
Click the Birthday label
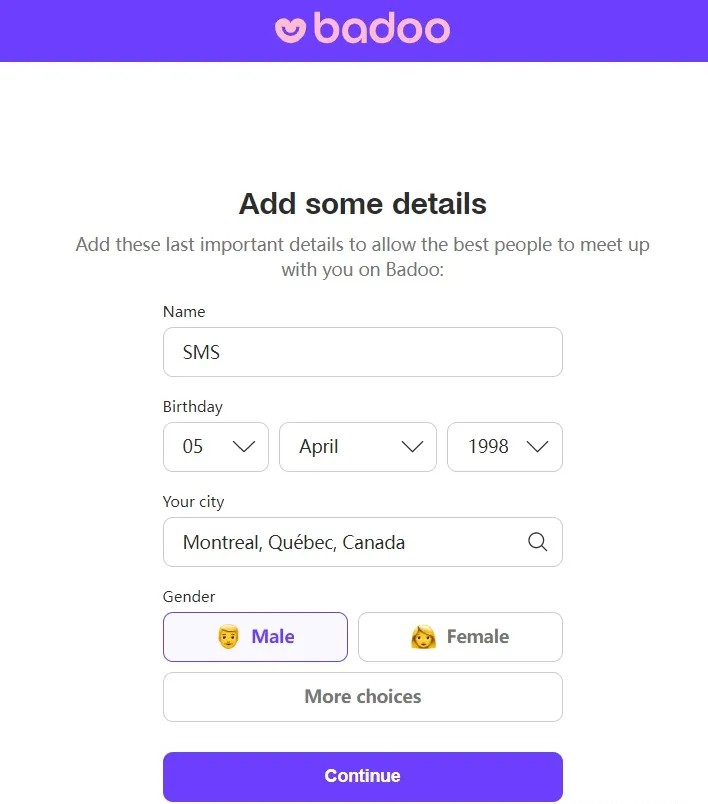[x=193, y=407]
